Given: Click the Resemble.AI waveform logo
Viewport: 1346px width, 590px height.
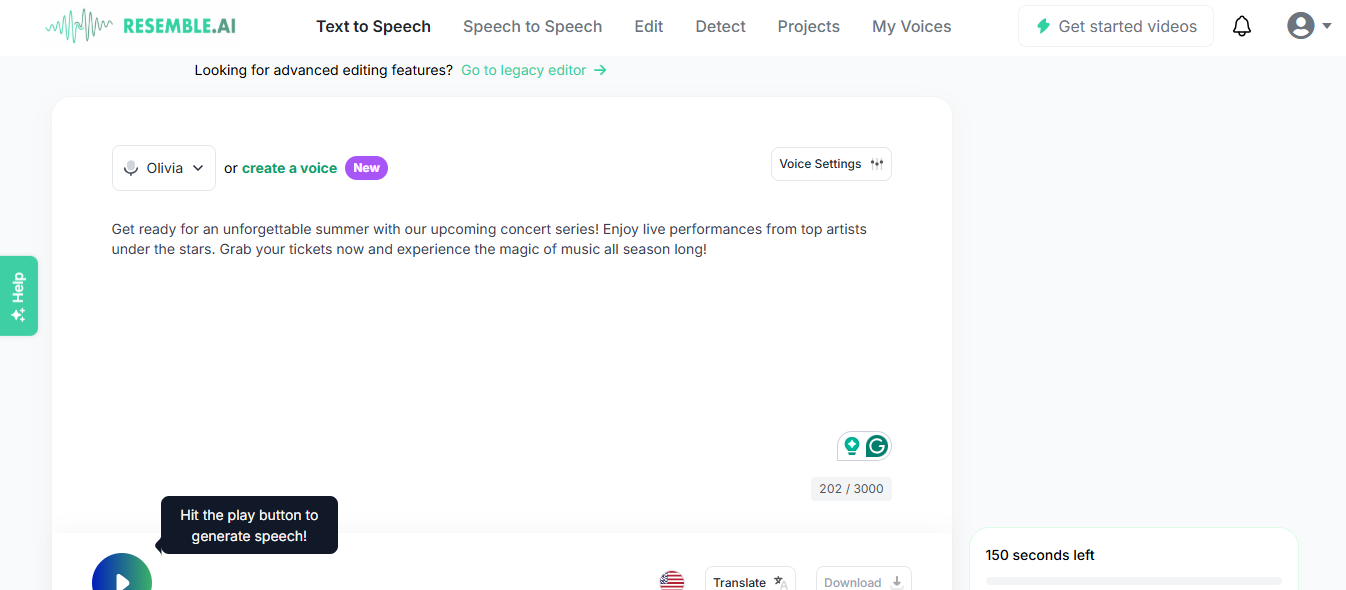Looking at the screenshot, I should (x=79, y=26).
